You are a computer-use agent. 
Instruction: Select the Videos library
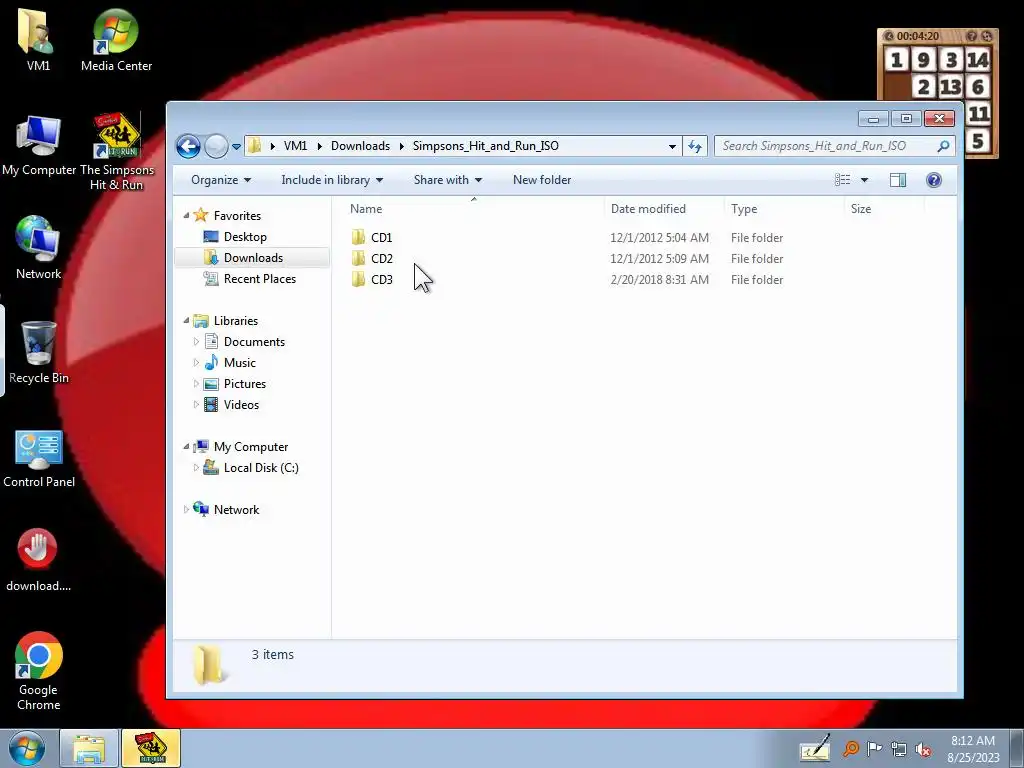click(x=241, y=404)
